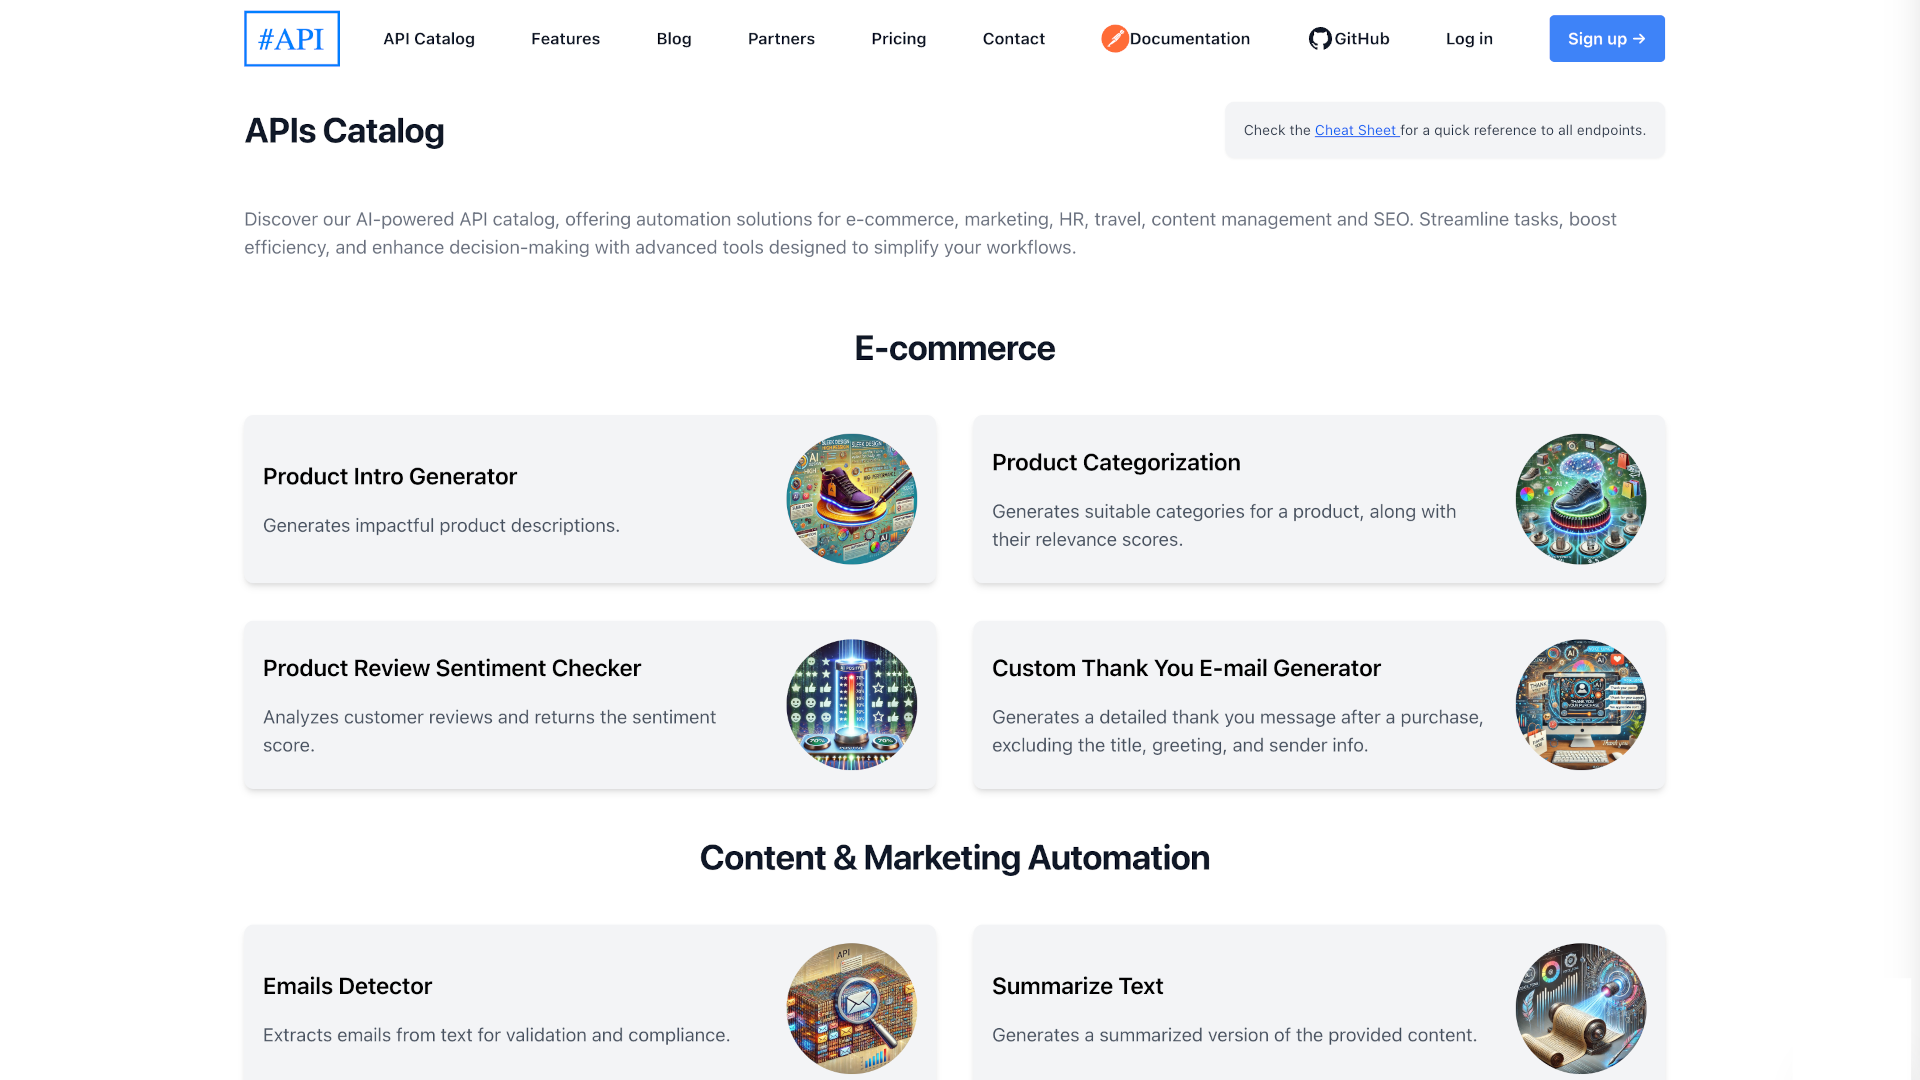
Task: Click the Emails Detector magnifier image
Action: coord(852,1008)
